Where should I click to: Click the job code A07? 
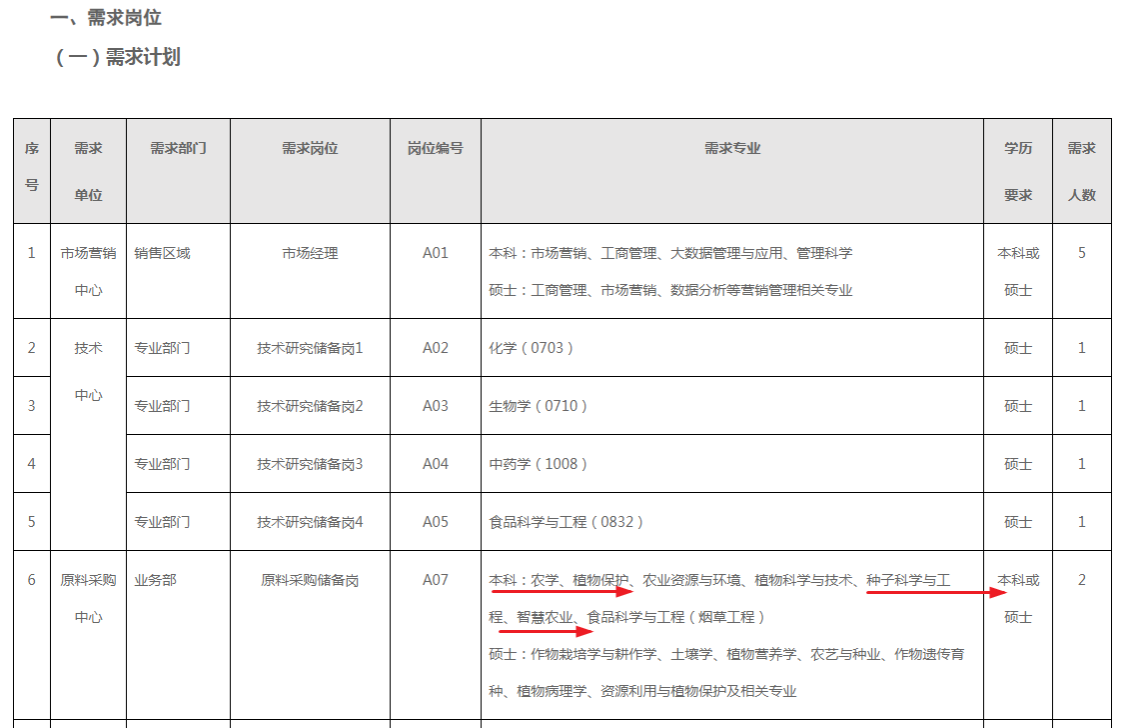(x=435, y=580)
